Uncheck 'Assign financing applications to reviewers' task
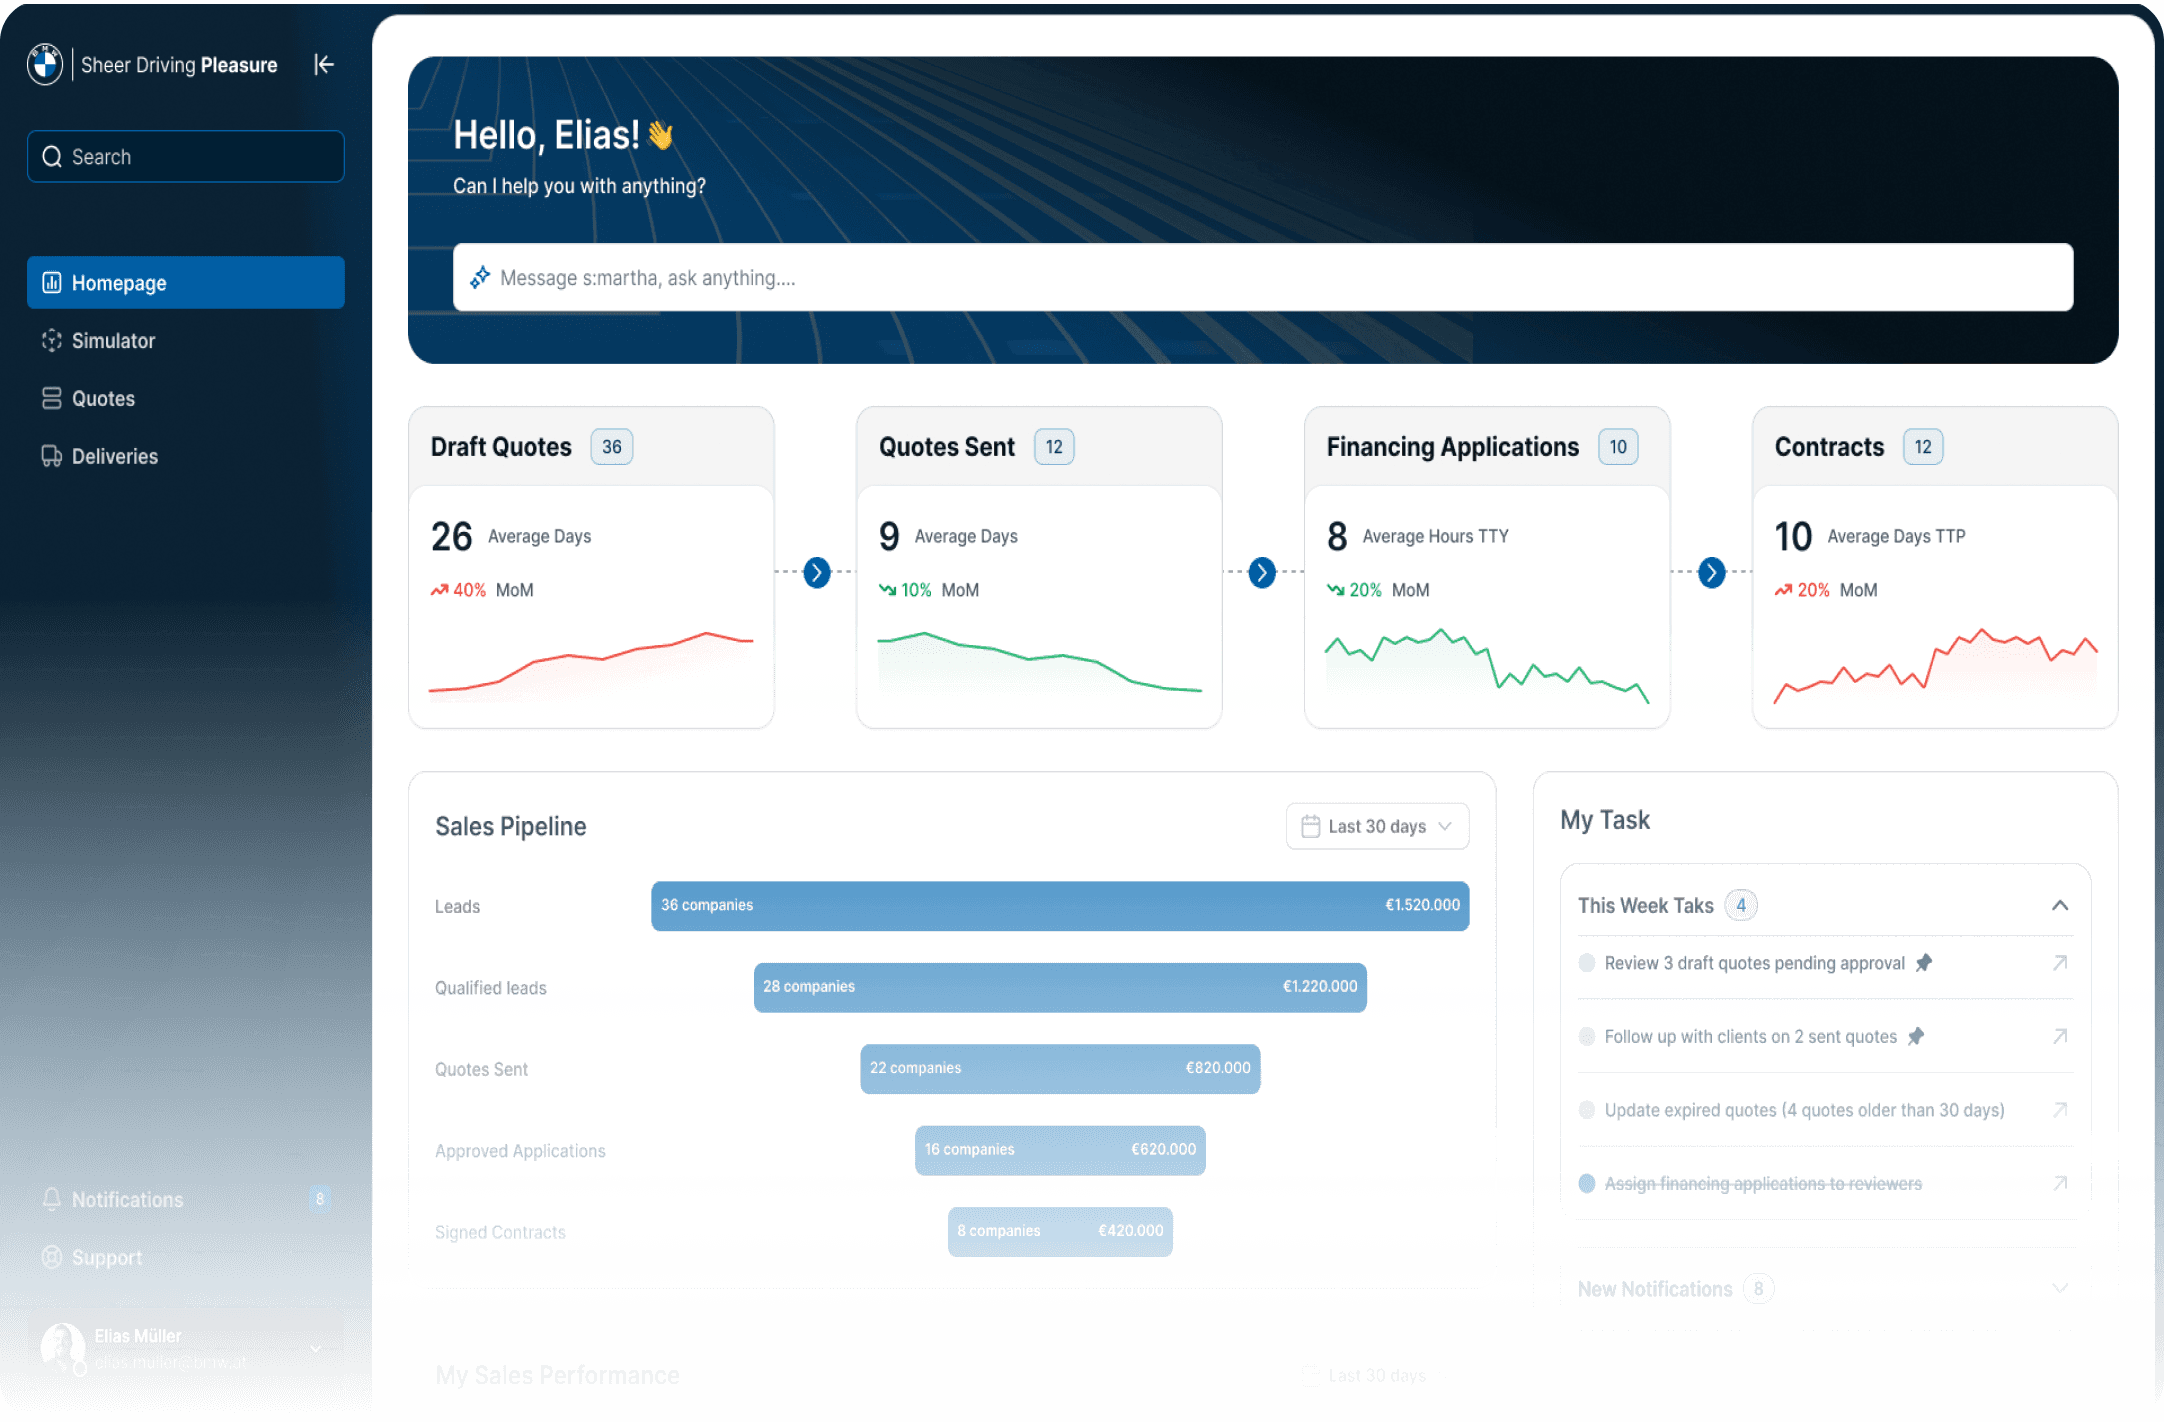 coord(1587,1183)
